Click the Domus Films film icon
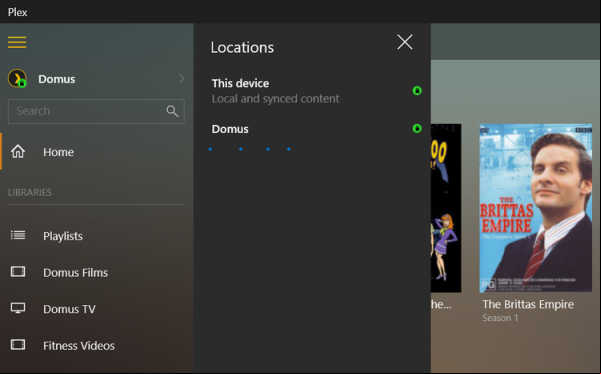The image size is (601, 374). (18, 272)
